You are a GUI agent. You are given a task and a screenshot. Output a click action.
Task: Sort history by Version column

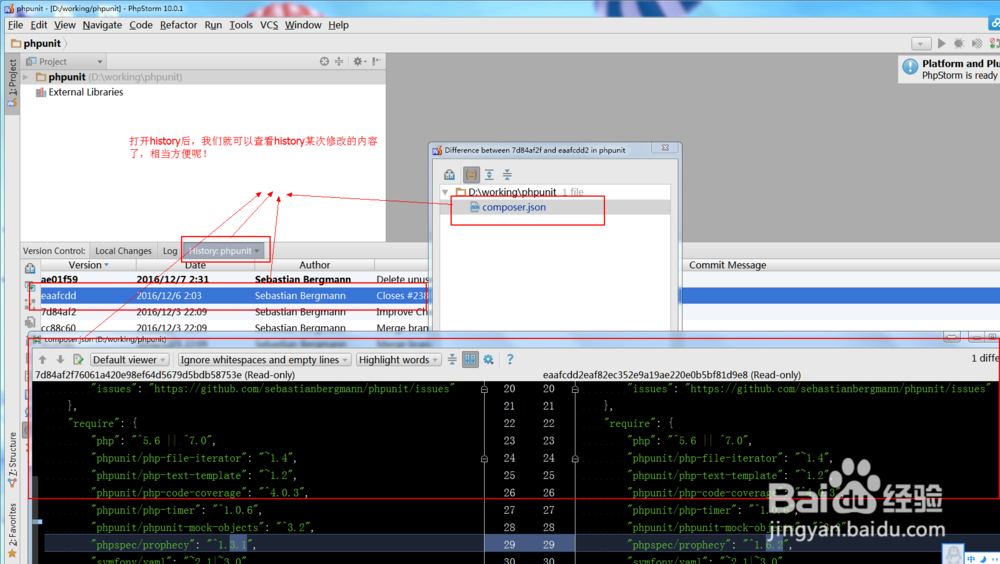[x=88, y=265]
